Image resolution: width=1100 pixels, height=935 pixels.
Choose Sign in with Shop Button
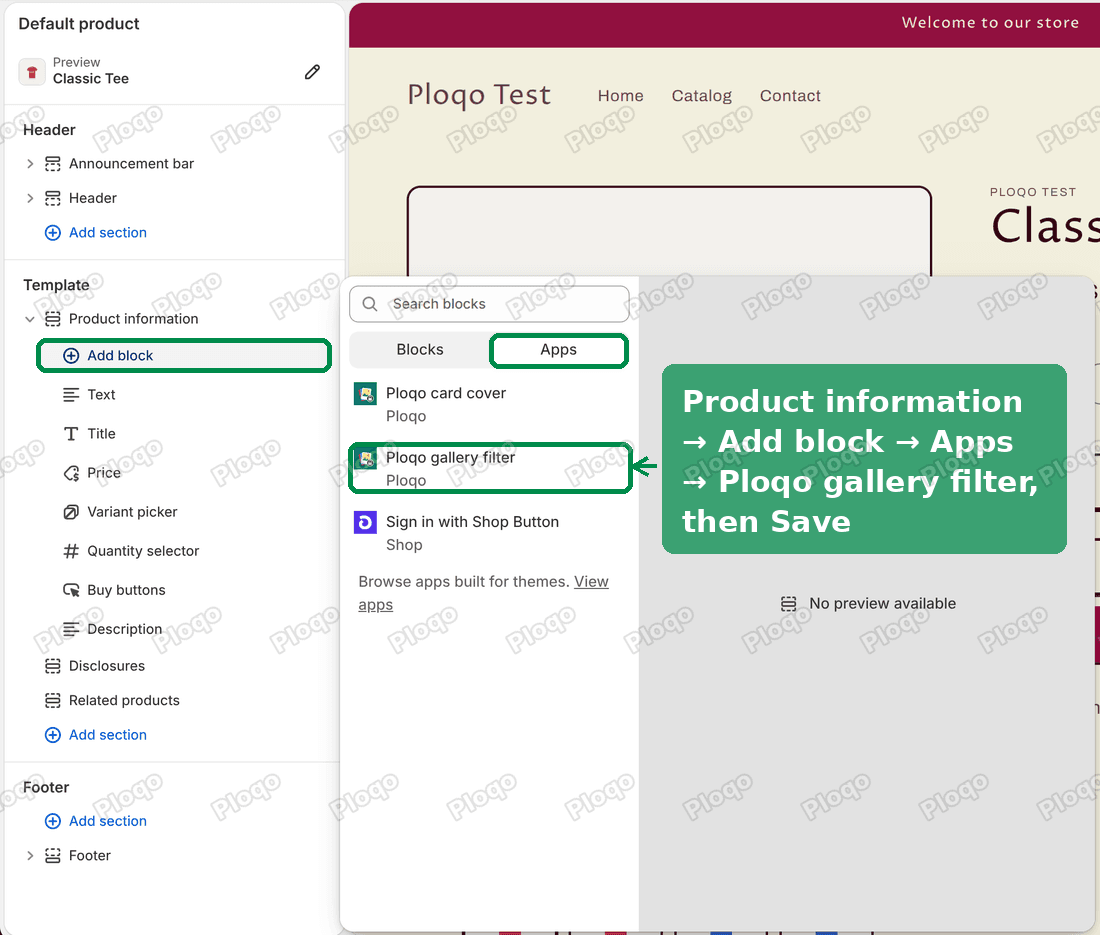[489, 533]
